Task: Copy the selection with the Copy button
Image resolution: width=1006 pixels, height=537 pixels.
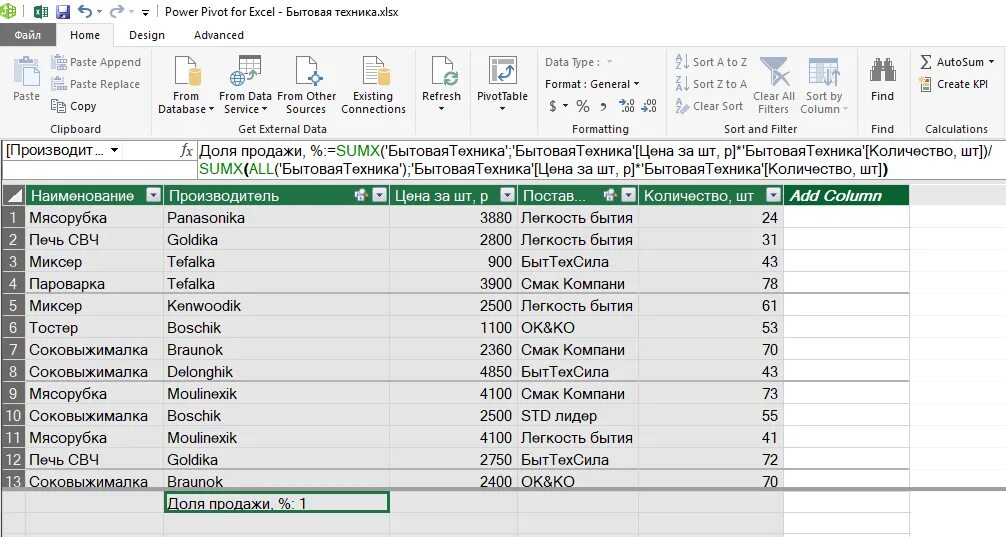Action: click(x=74, y=106)
